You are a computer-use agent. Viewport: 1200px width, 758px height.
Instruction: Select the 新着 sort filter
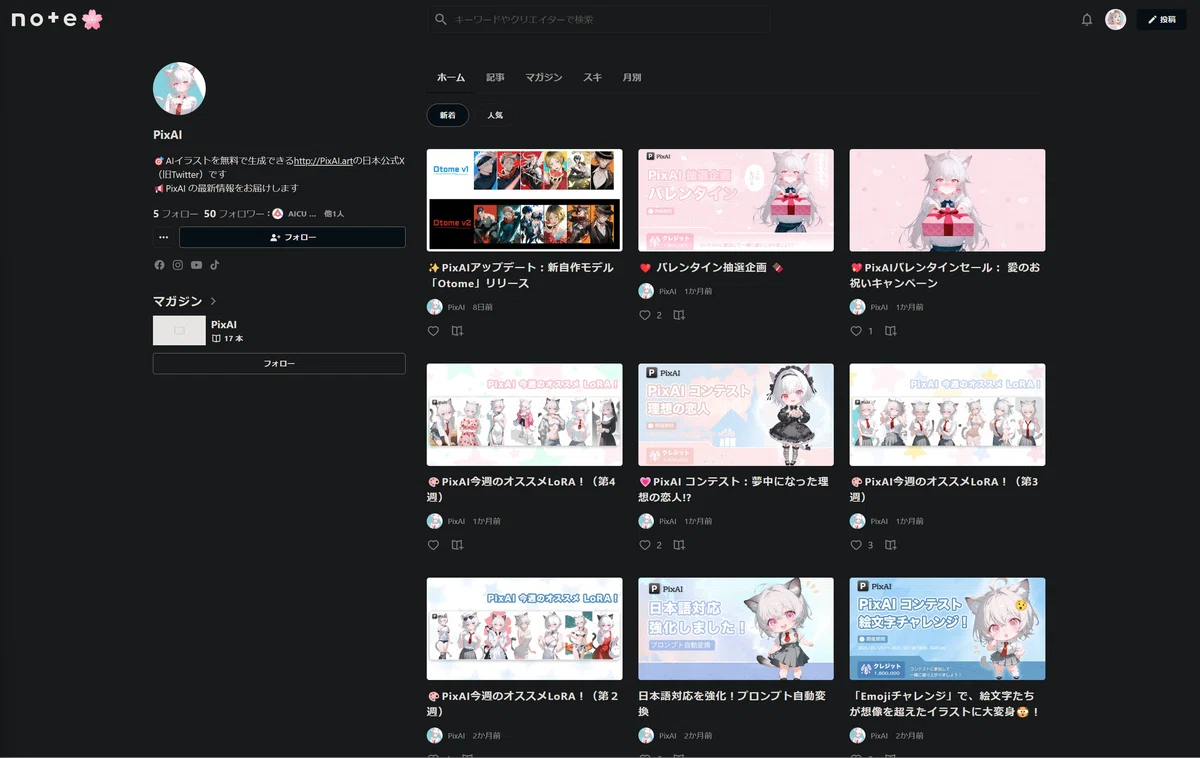pyautogui.click(x=448, y=115)
